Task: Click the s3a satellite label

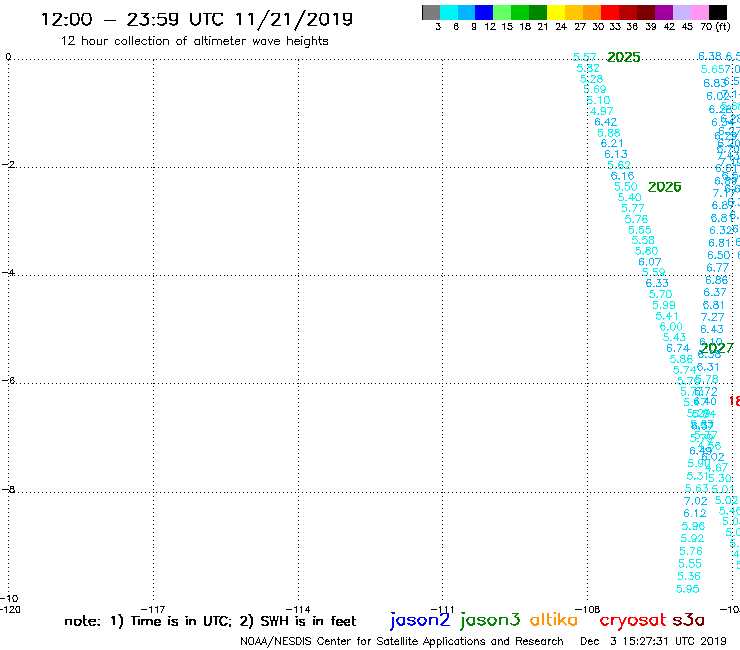Action: tap(689, 620)
